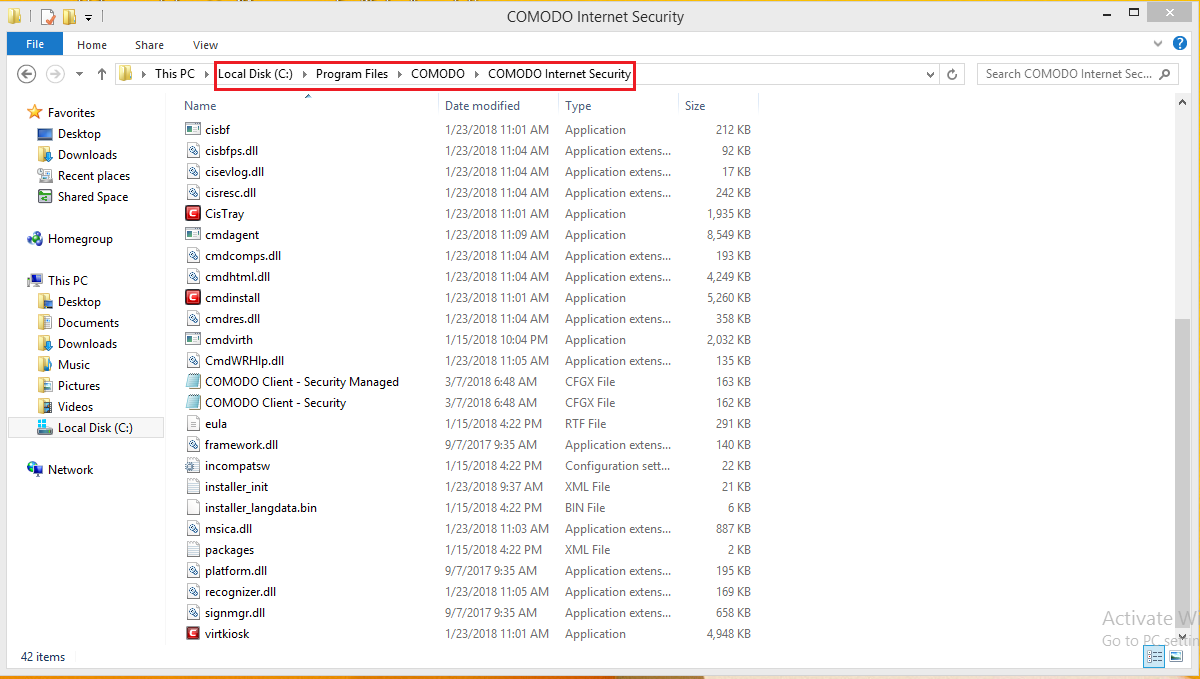Image resolution: width=1200 pixels, height=679 pixels.
Task: Open the recent locations dropdown beside Forward
Action: click(x=79, y=74)
